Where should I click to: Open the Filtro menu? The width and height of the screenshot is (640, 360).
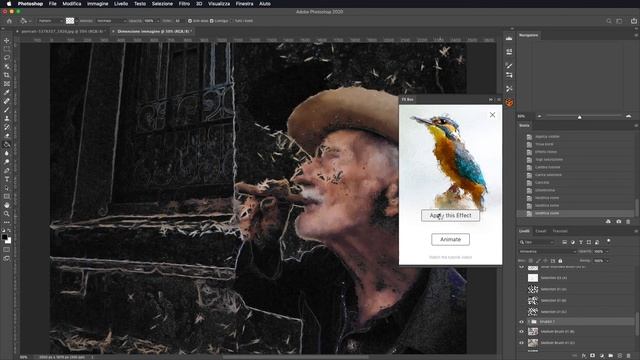184,4
